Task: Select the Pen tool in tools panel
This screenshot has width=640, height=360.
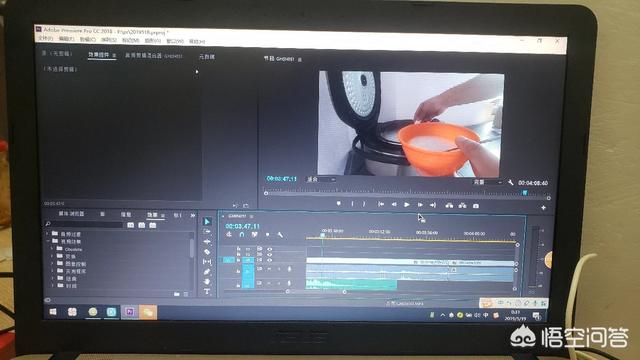Action: (207, 272)
